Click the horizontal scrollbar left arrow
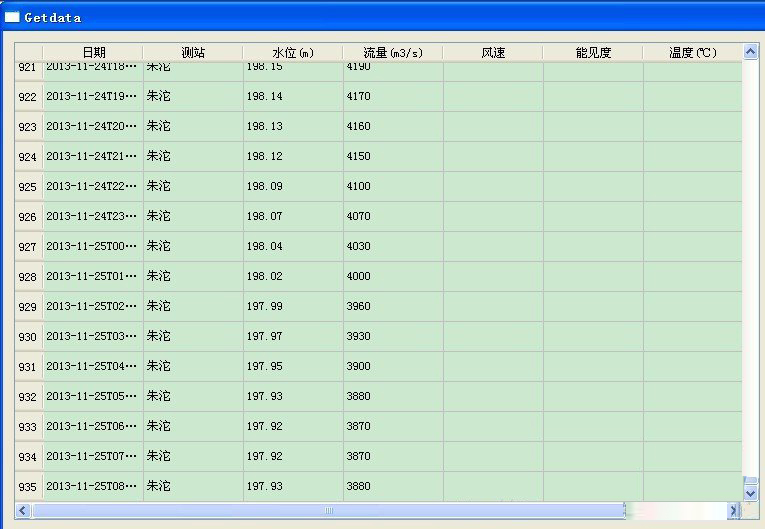 pyautogui.click(x=23, y=511)
